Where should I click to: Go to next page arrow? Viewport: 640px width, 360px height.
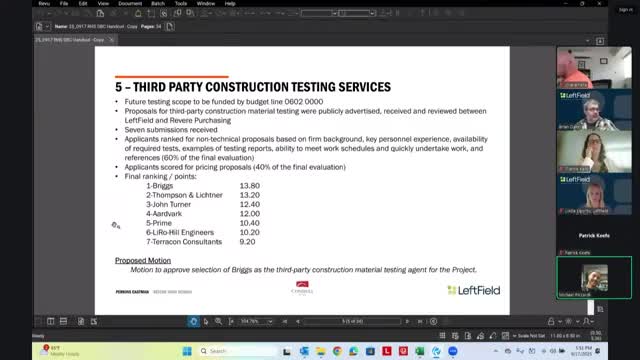click(407, 322)
